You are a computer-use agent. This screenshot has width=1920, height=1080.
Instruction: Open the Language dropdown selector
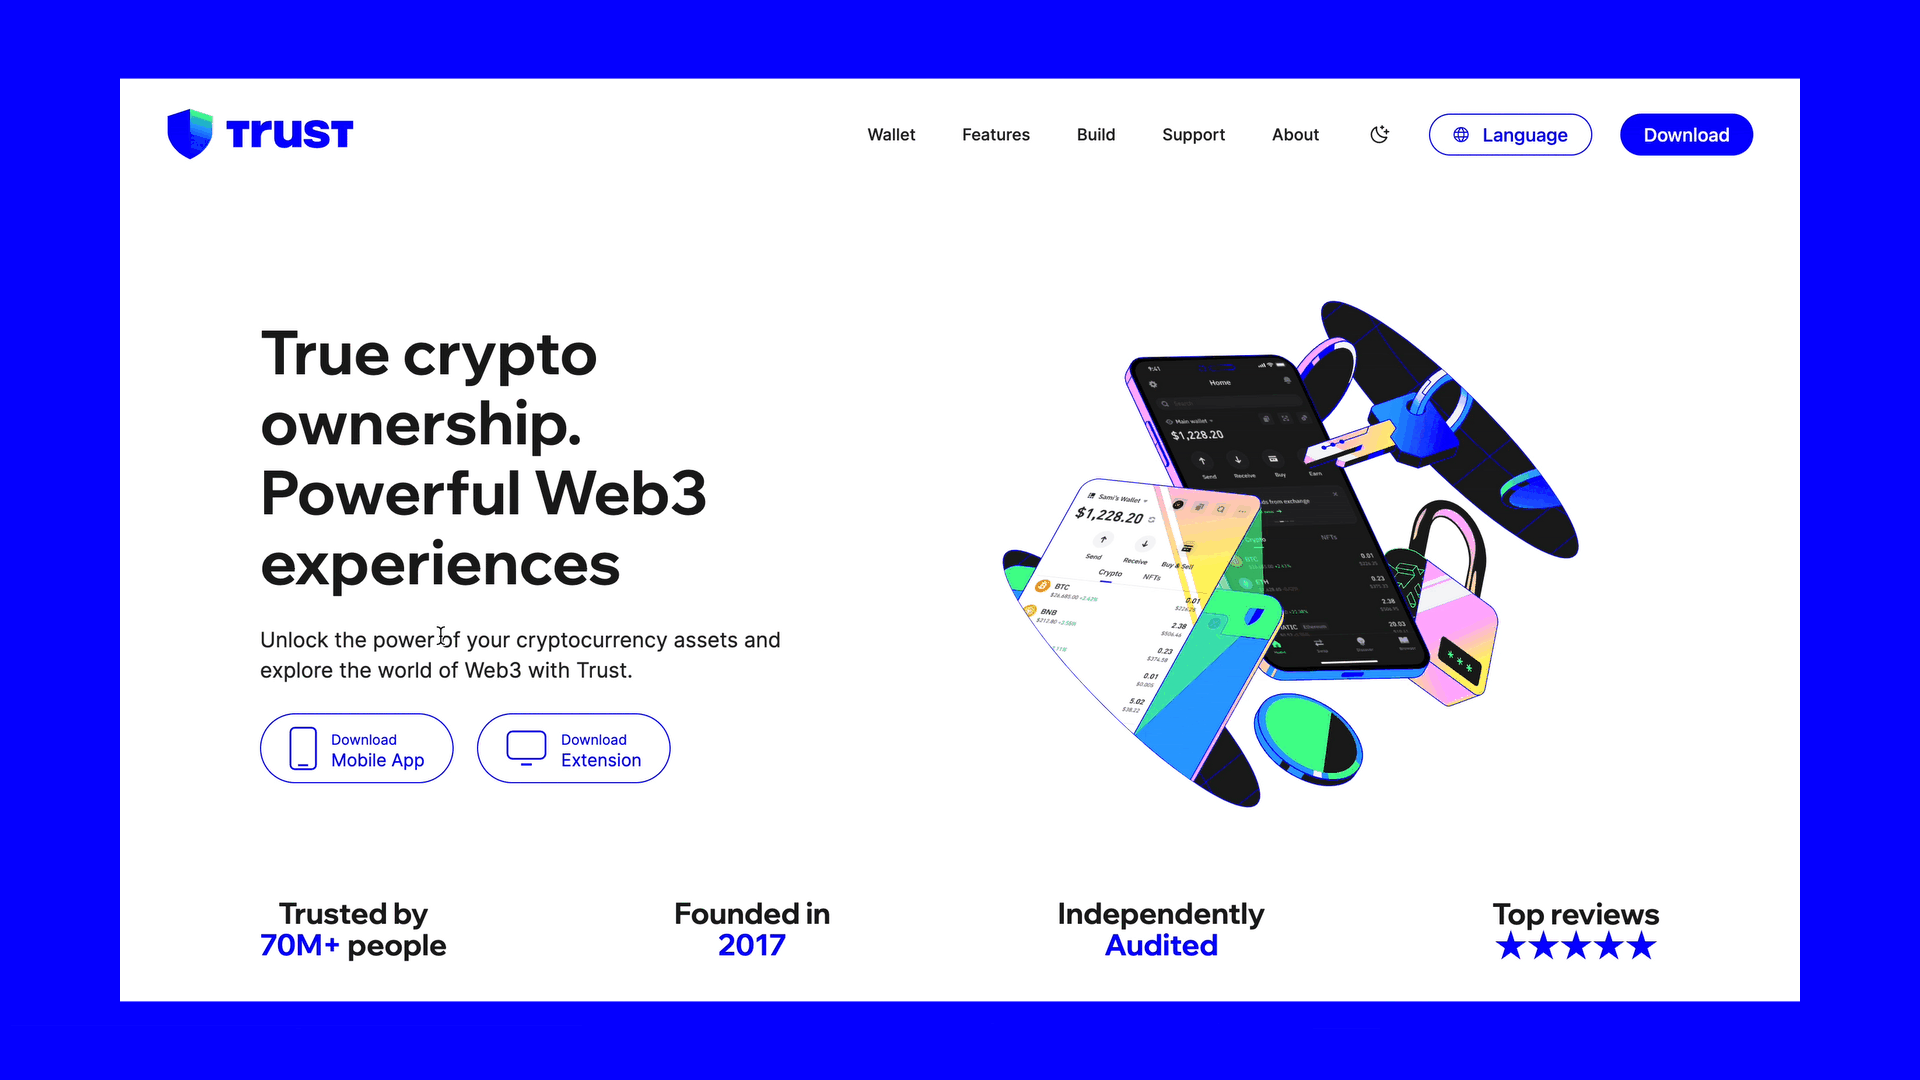coord(1510,133)
